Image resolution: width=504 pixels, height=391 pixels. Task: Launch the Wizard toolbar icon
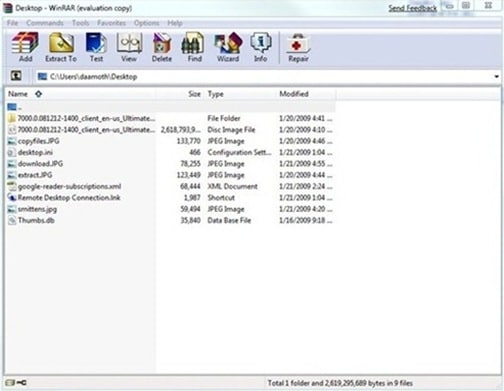[x=228, y=43]
